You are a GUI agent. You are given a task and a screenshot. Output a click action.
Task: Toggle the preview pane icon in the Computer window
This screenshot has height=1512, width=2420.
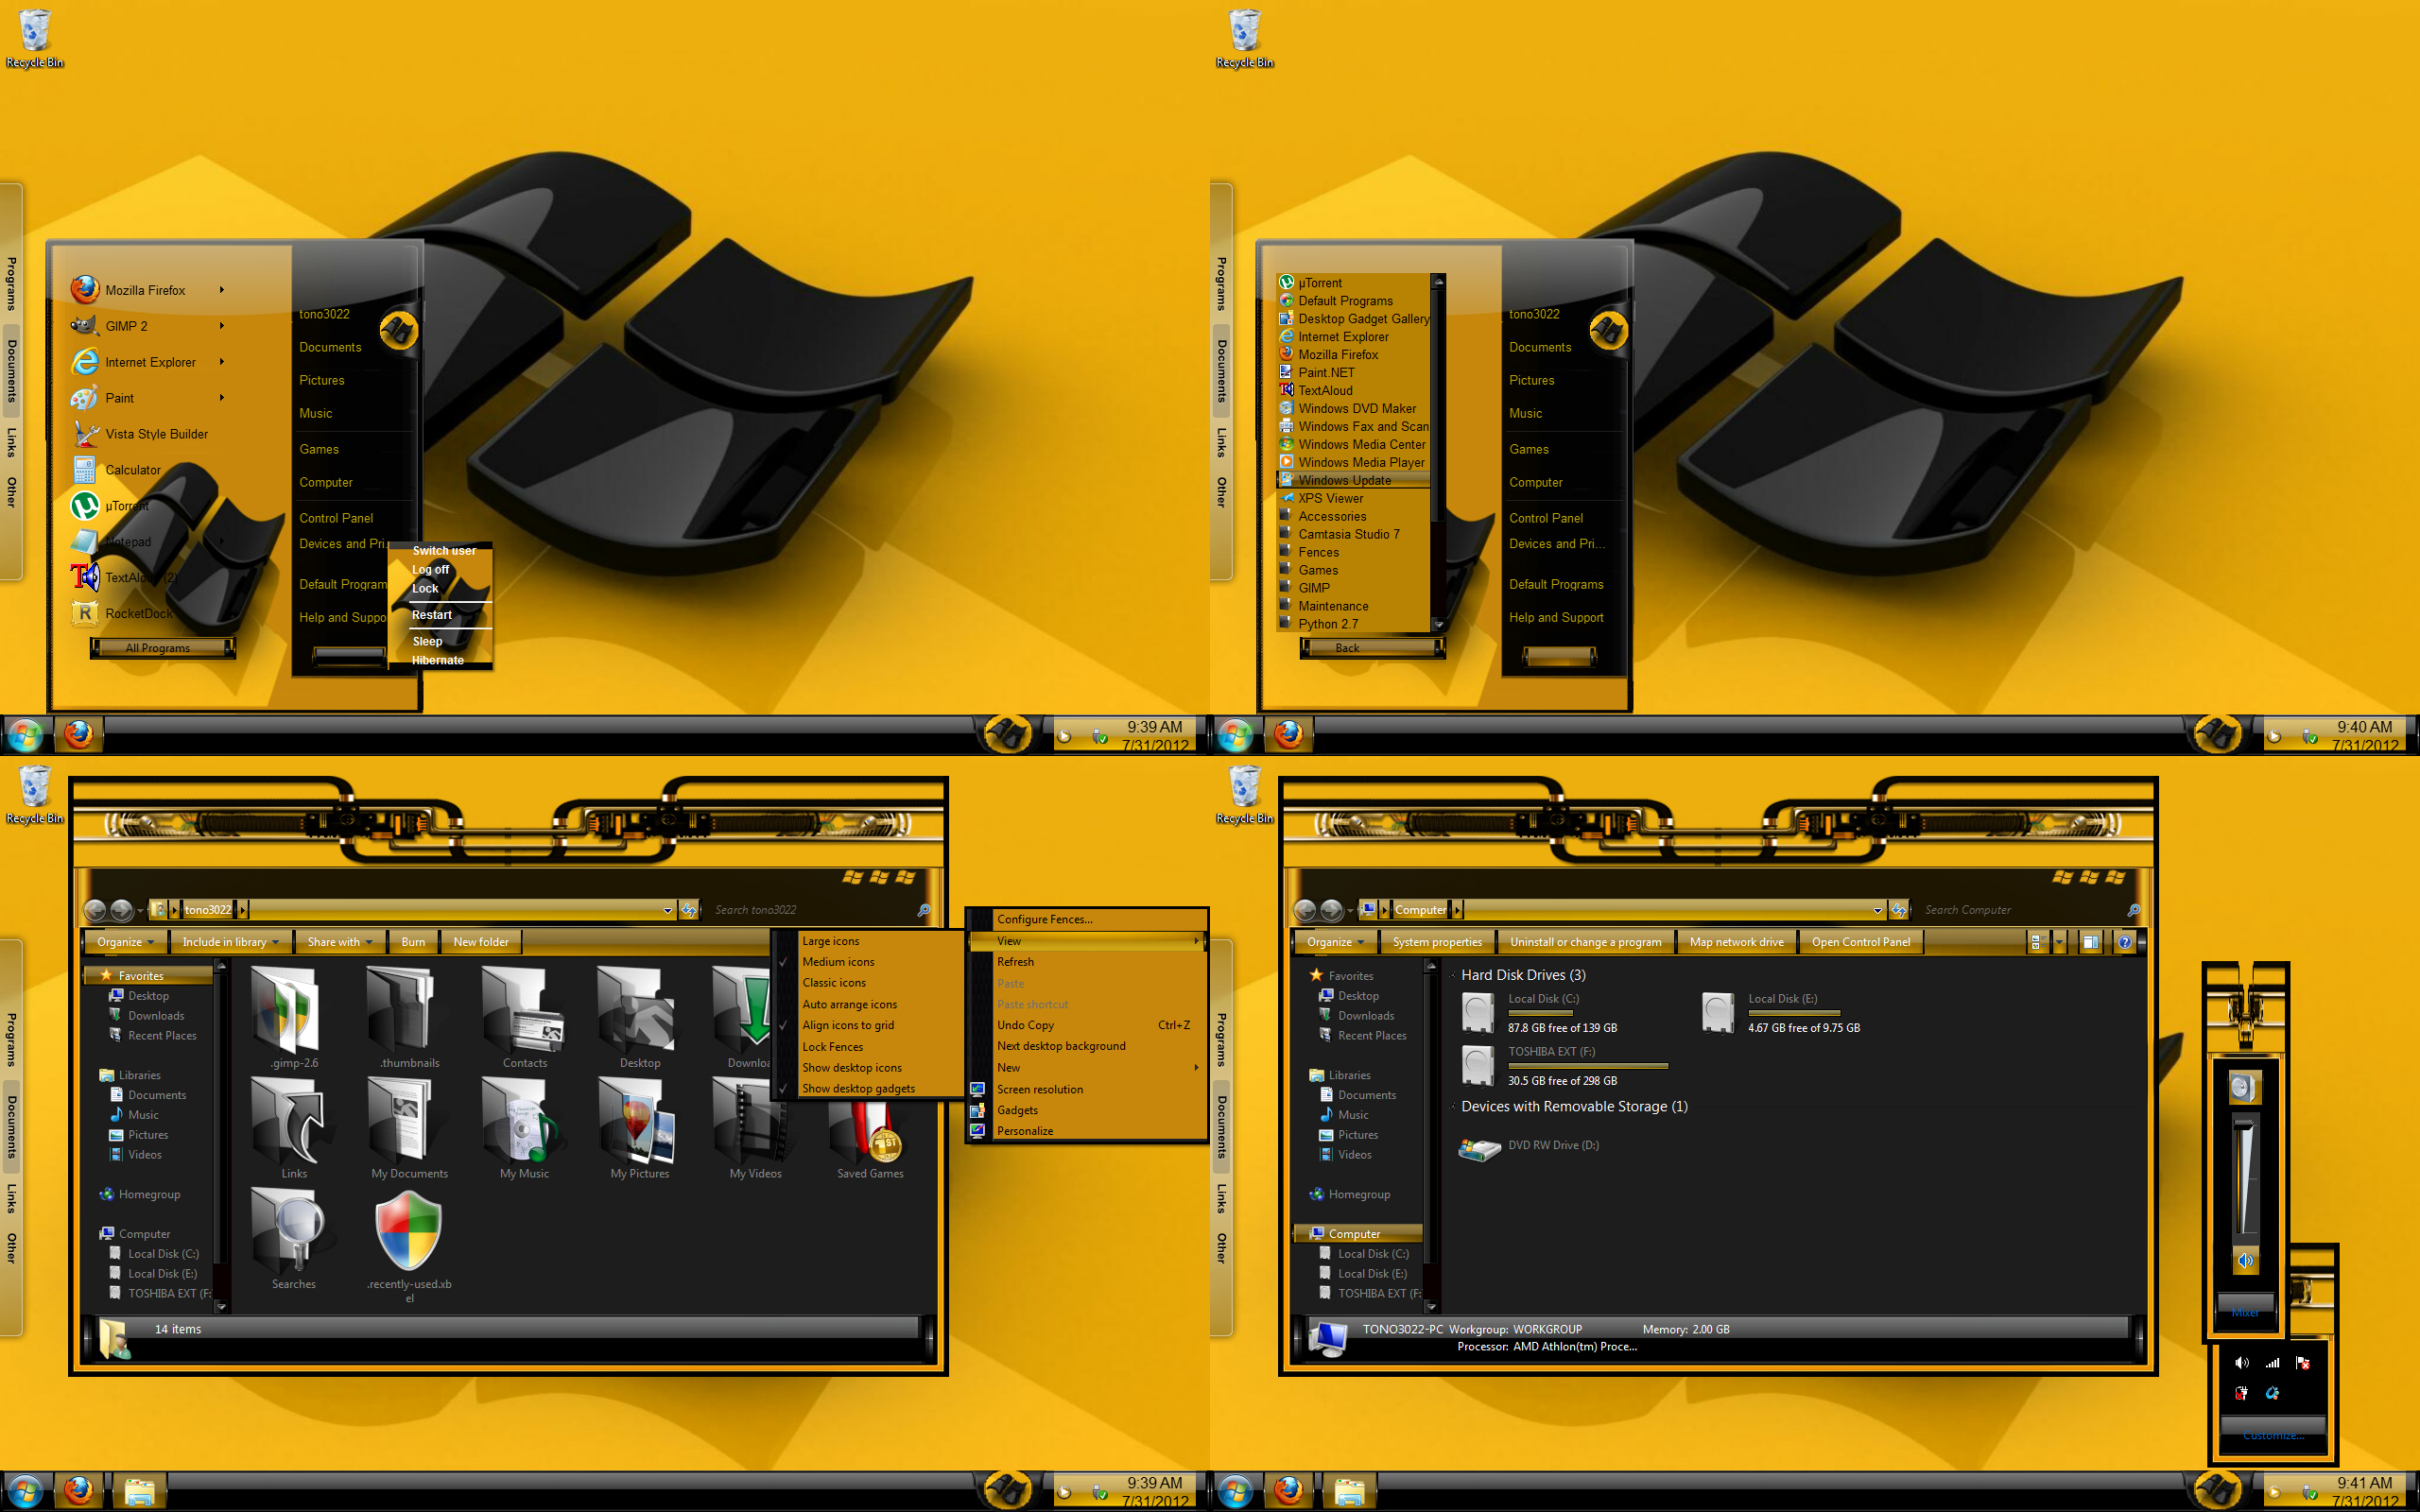(x=2090, y=942)
